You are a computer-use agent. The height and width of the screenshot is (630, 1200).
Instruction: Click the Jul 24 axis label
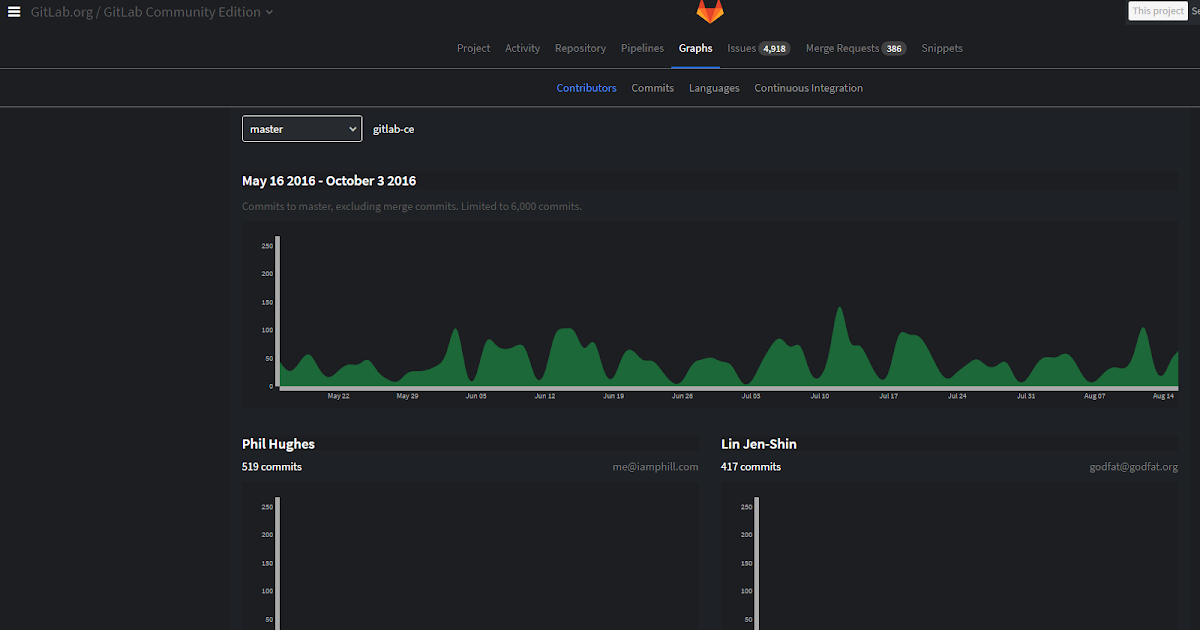tap(957, 396)
